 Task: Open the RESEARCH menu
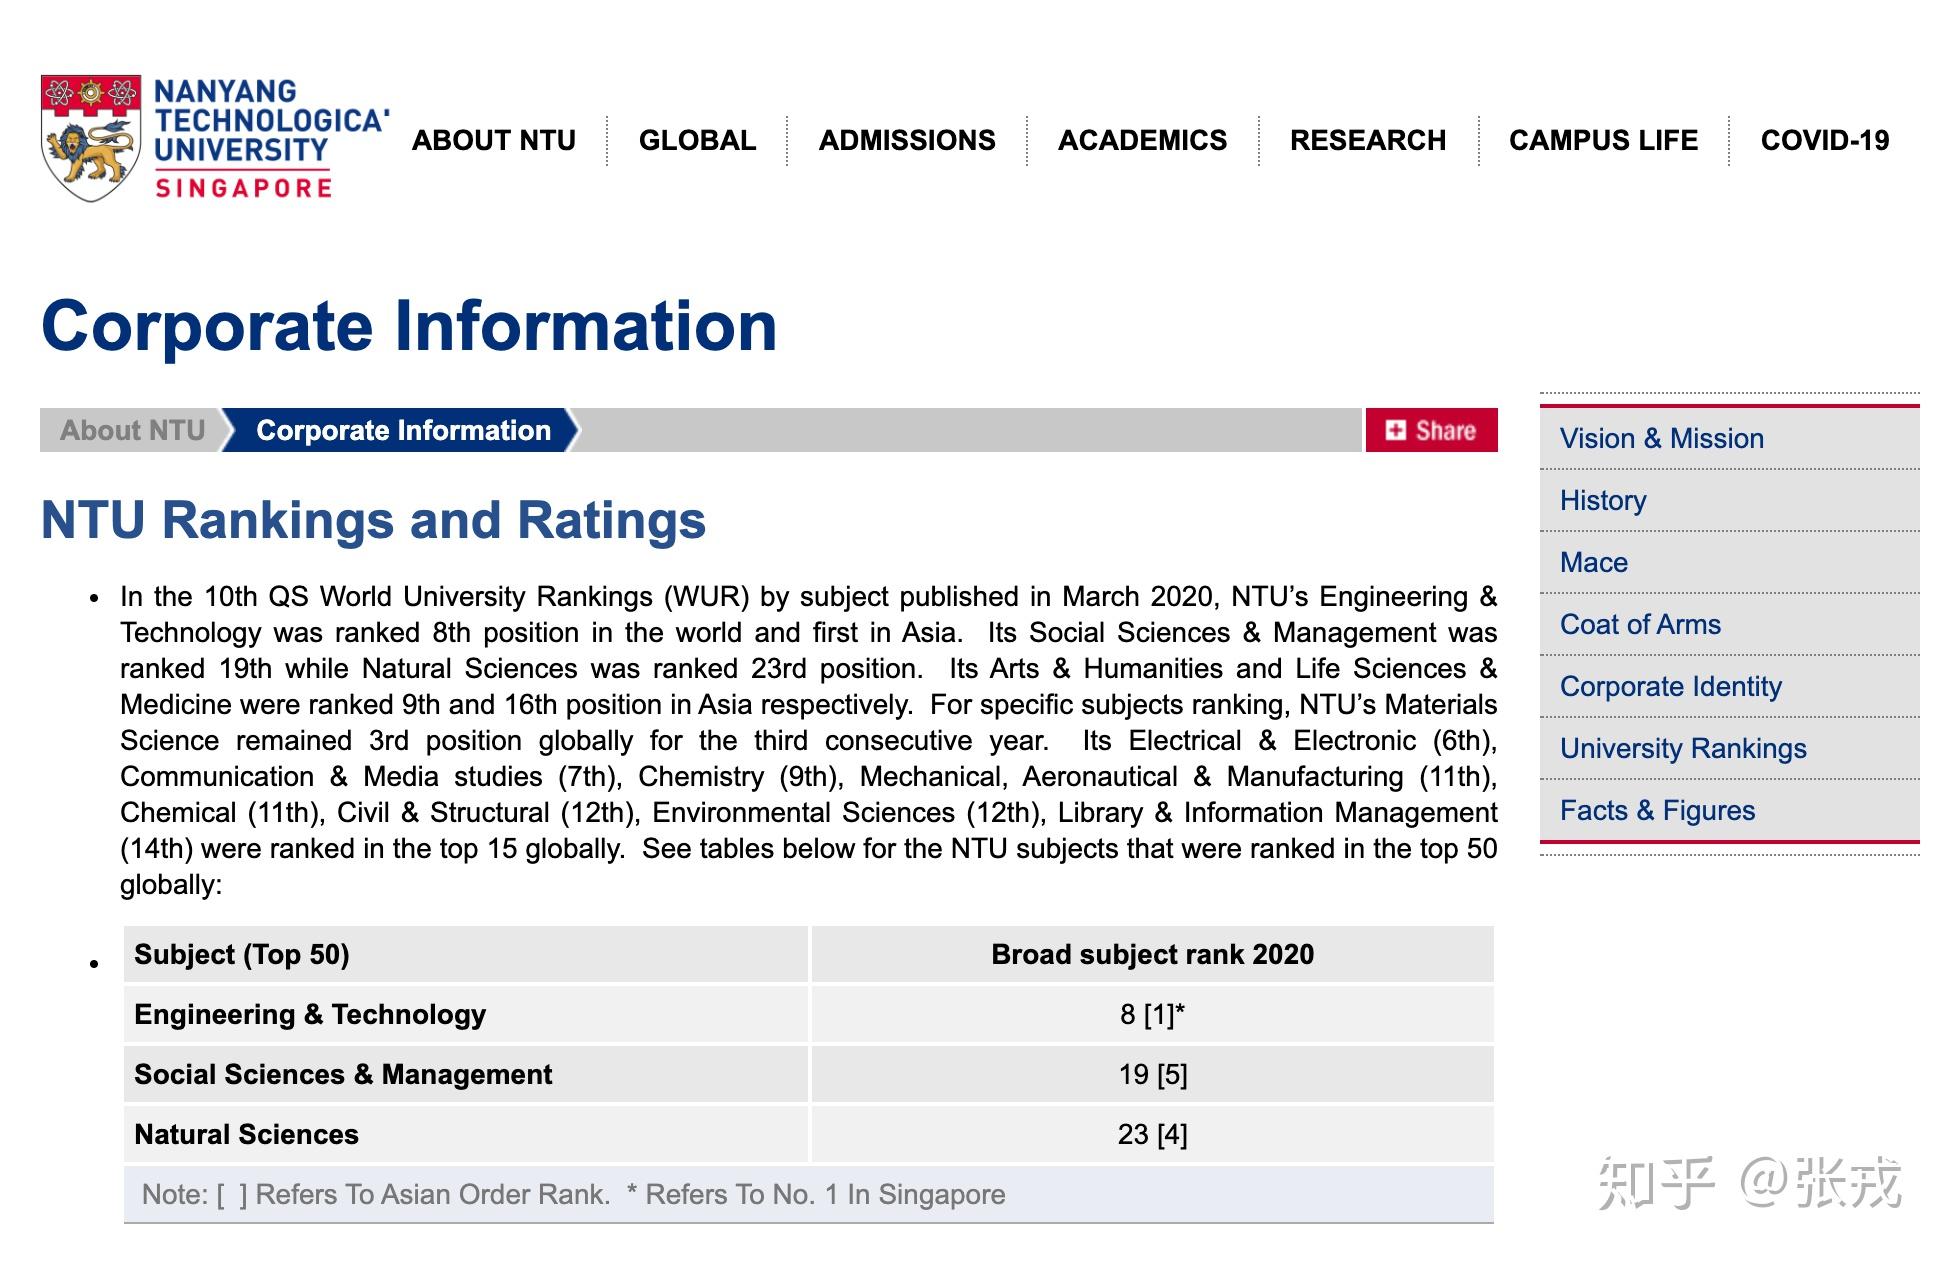coord(1368,140)
